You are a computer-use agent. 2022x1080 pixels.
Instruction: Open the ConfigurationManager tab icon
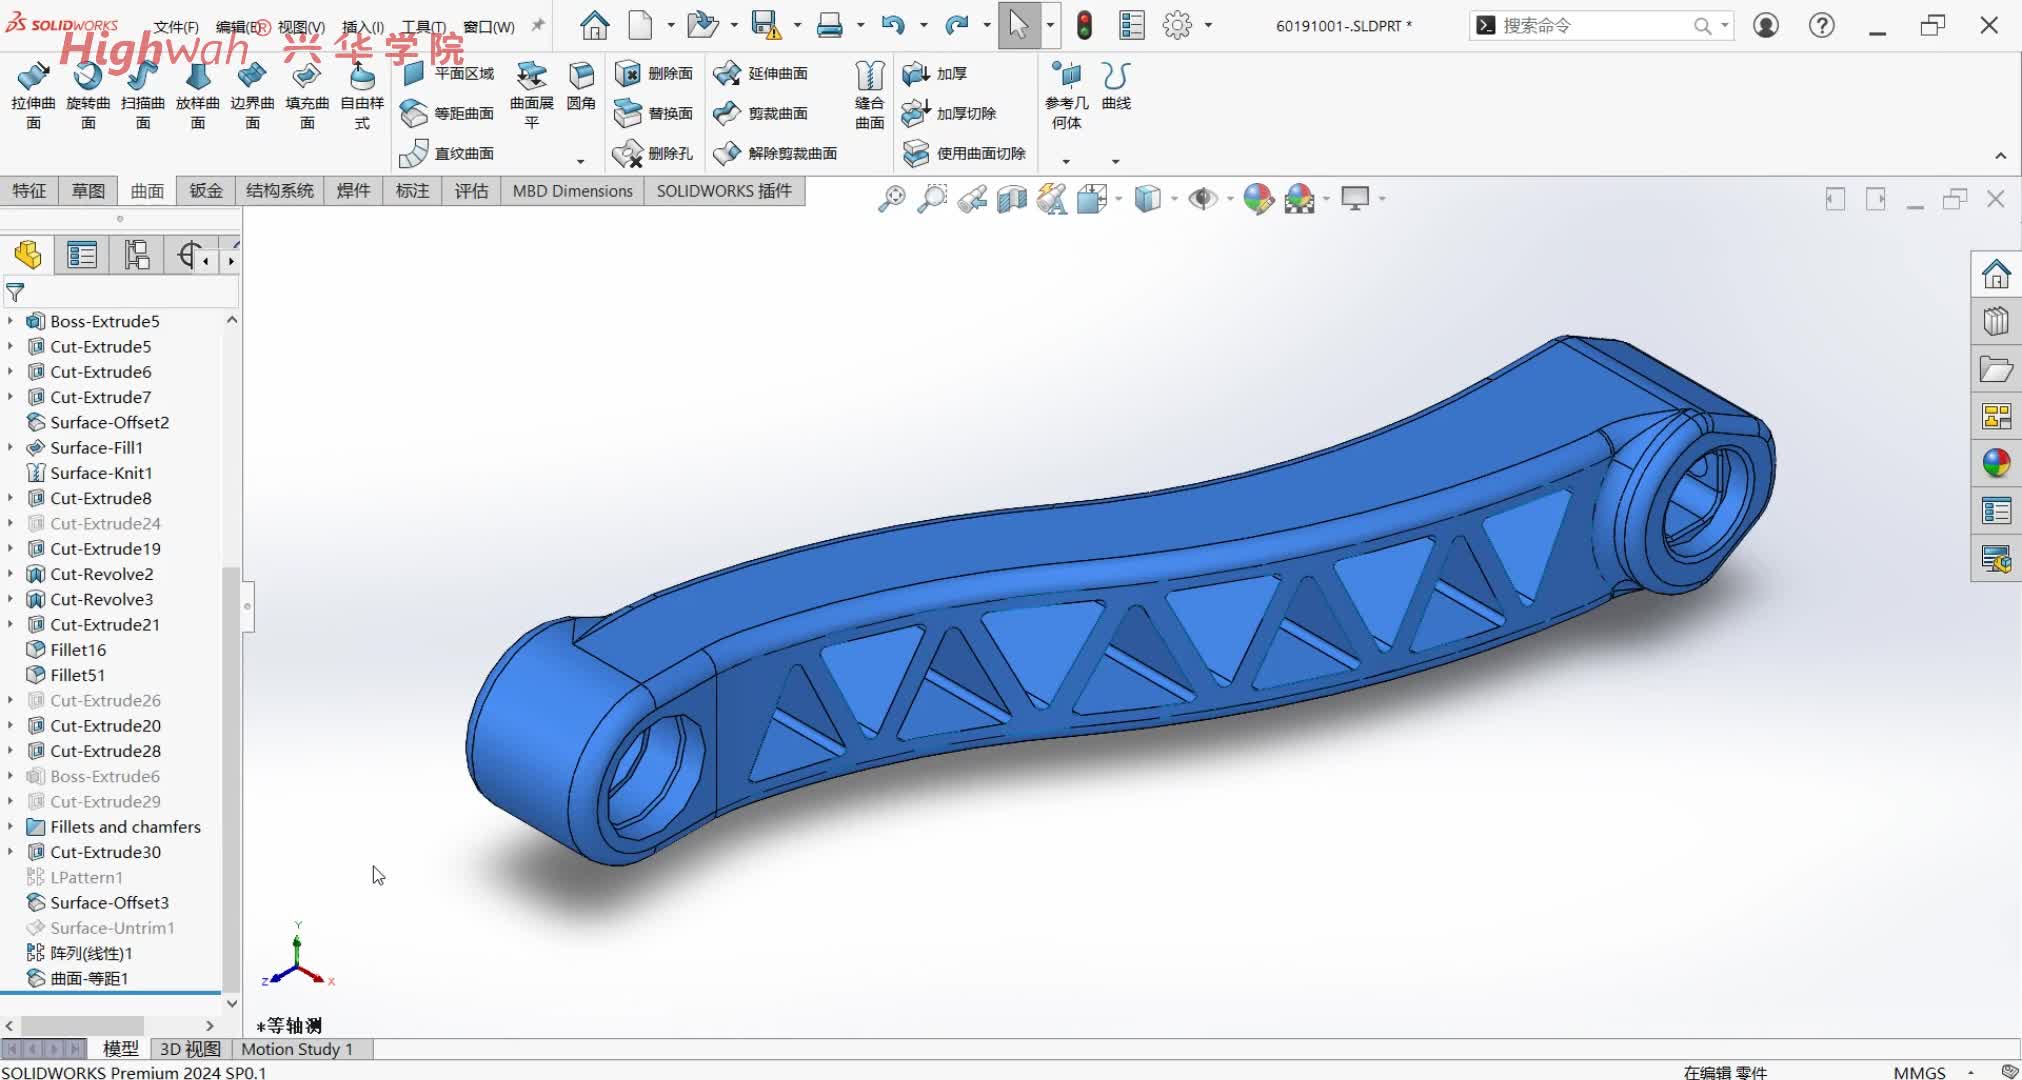(137, 256)
